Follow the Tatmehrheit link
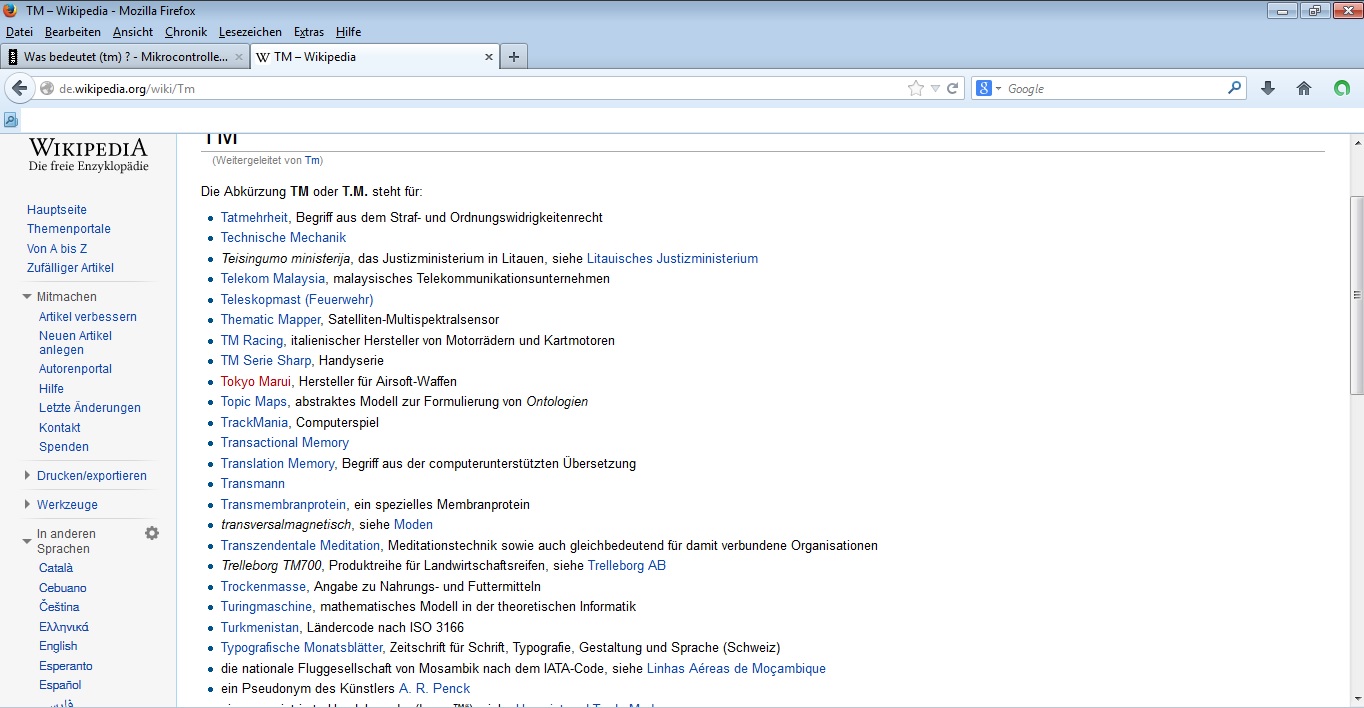 pos(255,217)
